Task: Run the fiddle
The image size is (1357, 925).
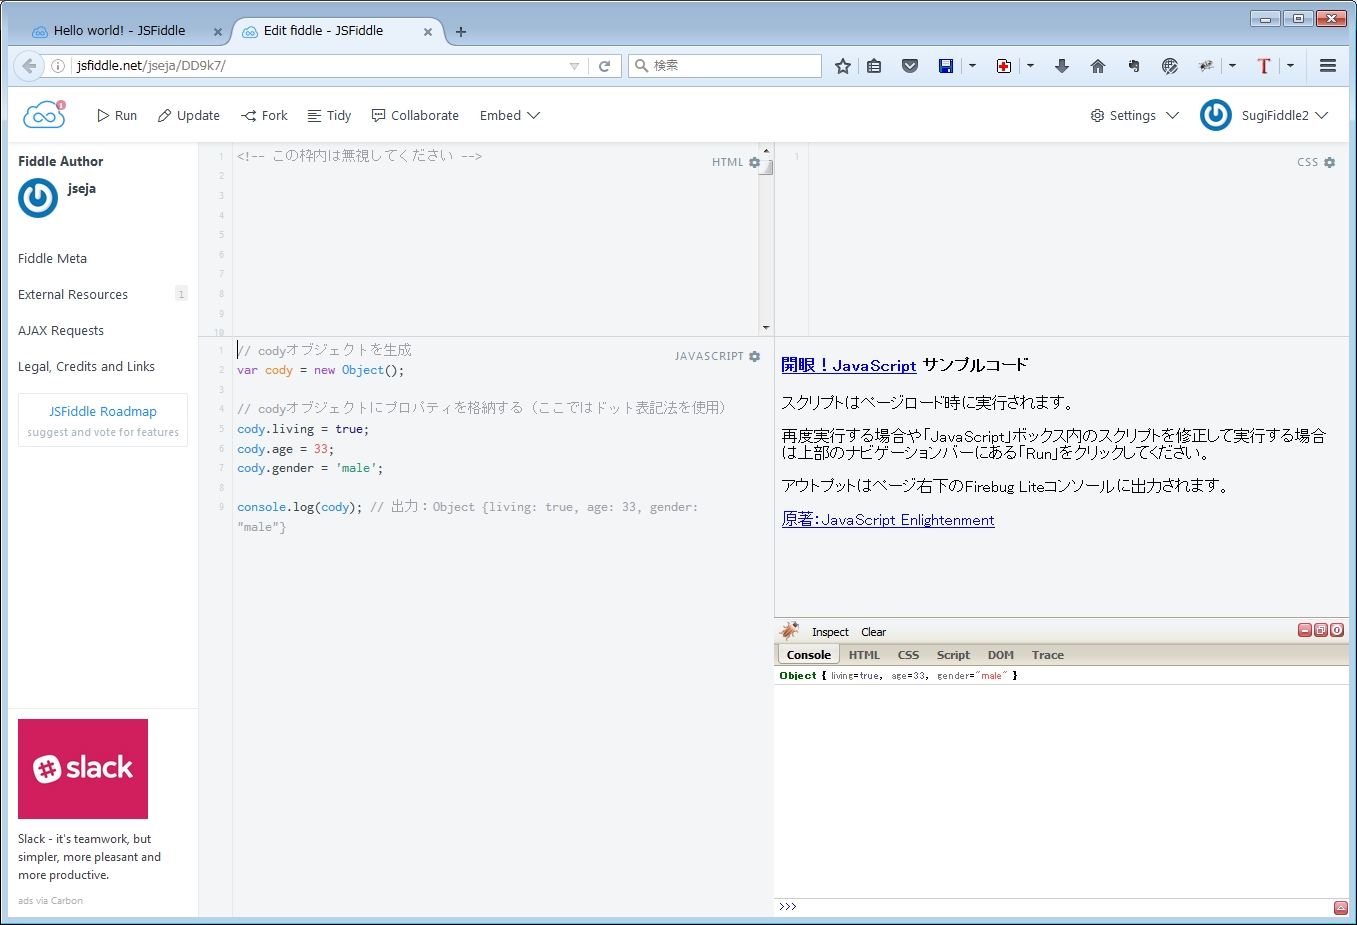Action: coord(117,116)
